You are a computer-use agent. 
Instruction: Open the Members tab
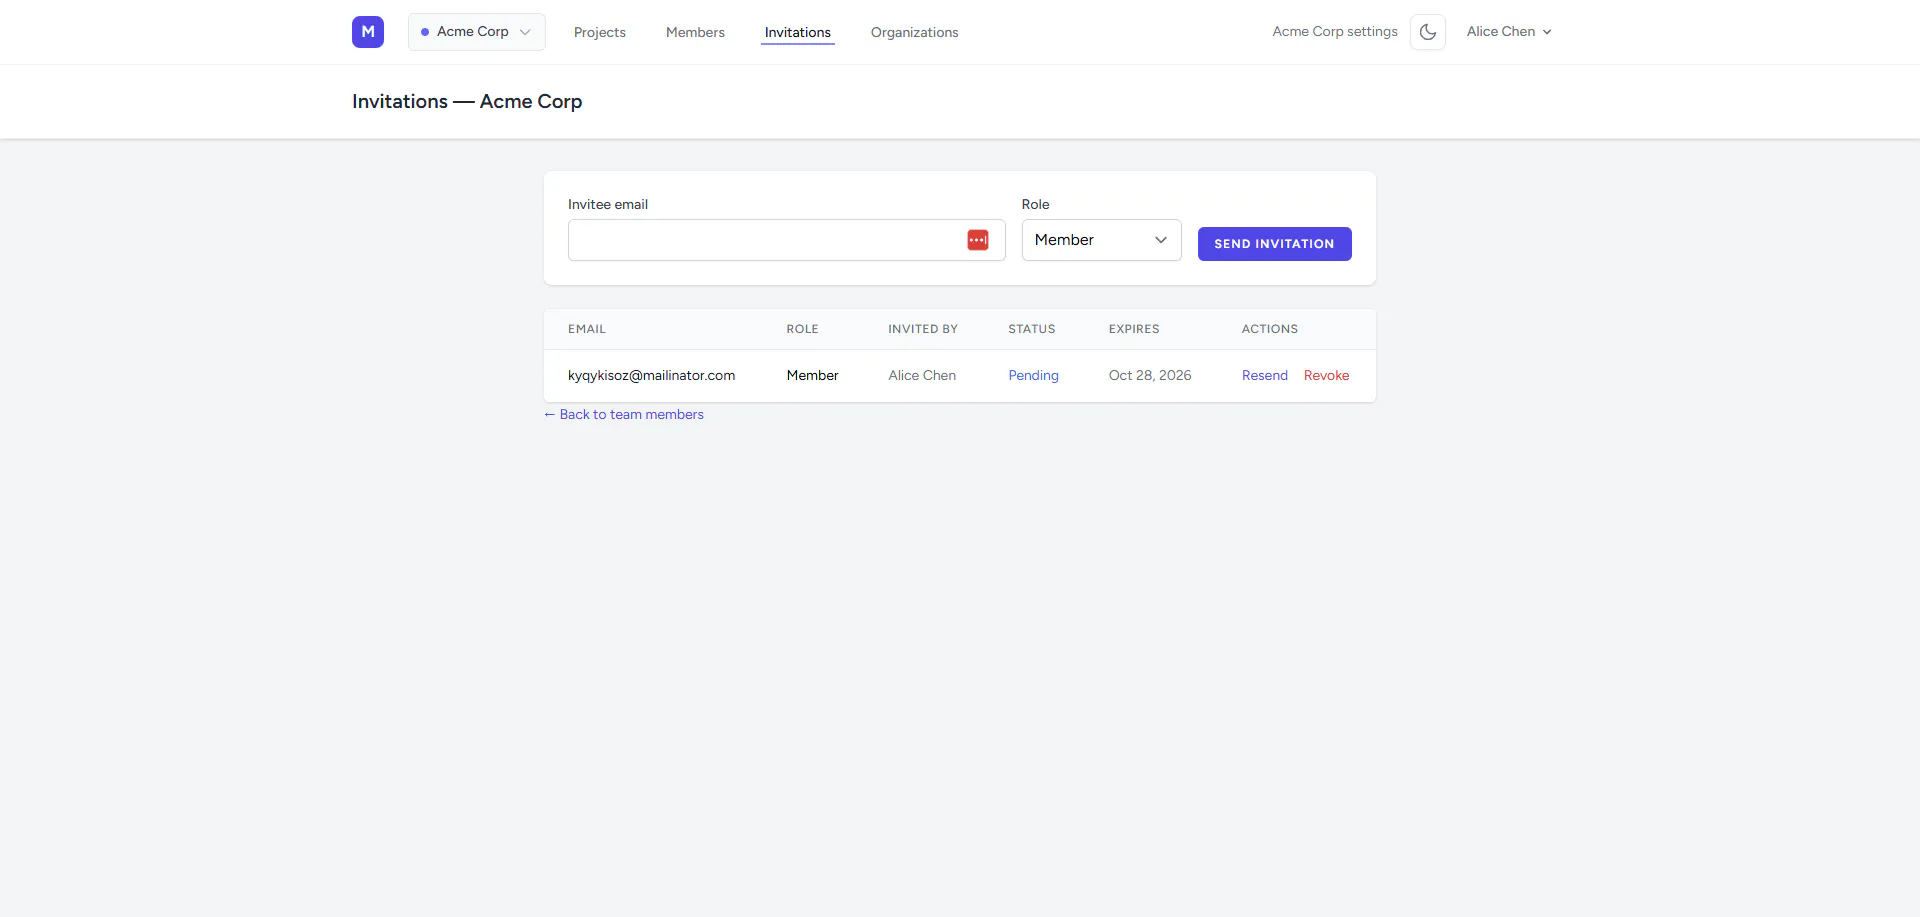(695, 32)
